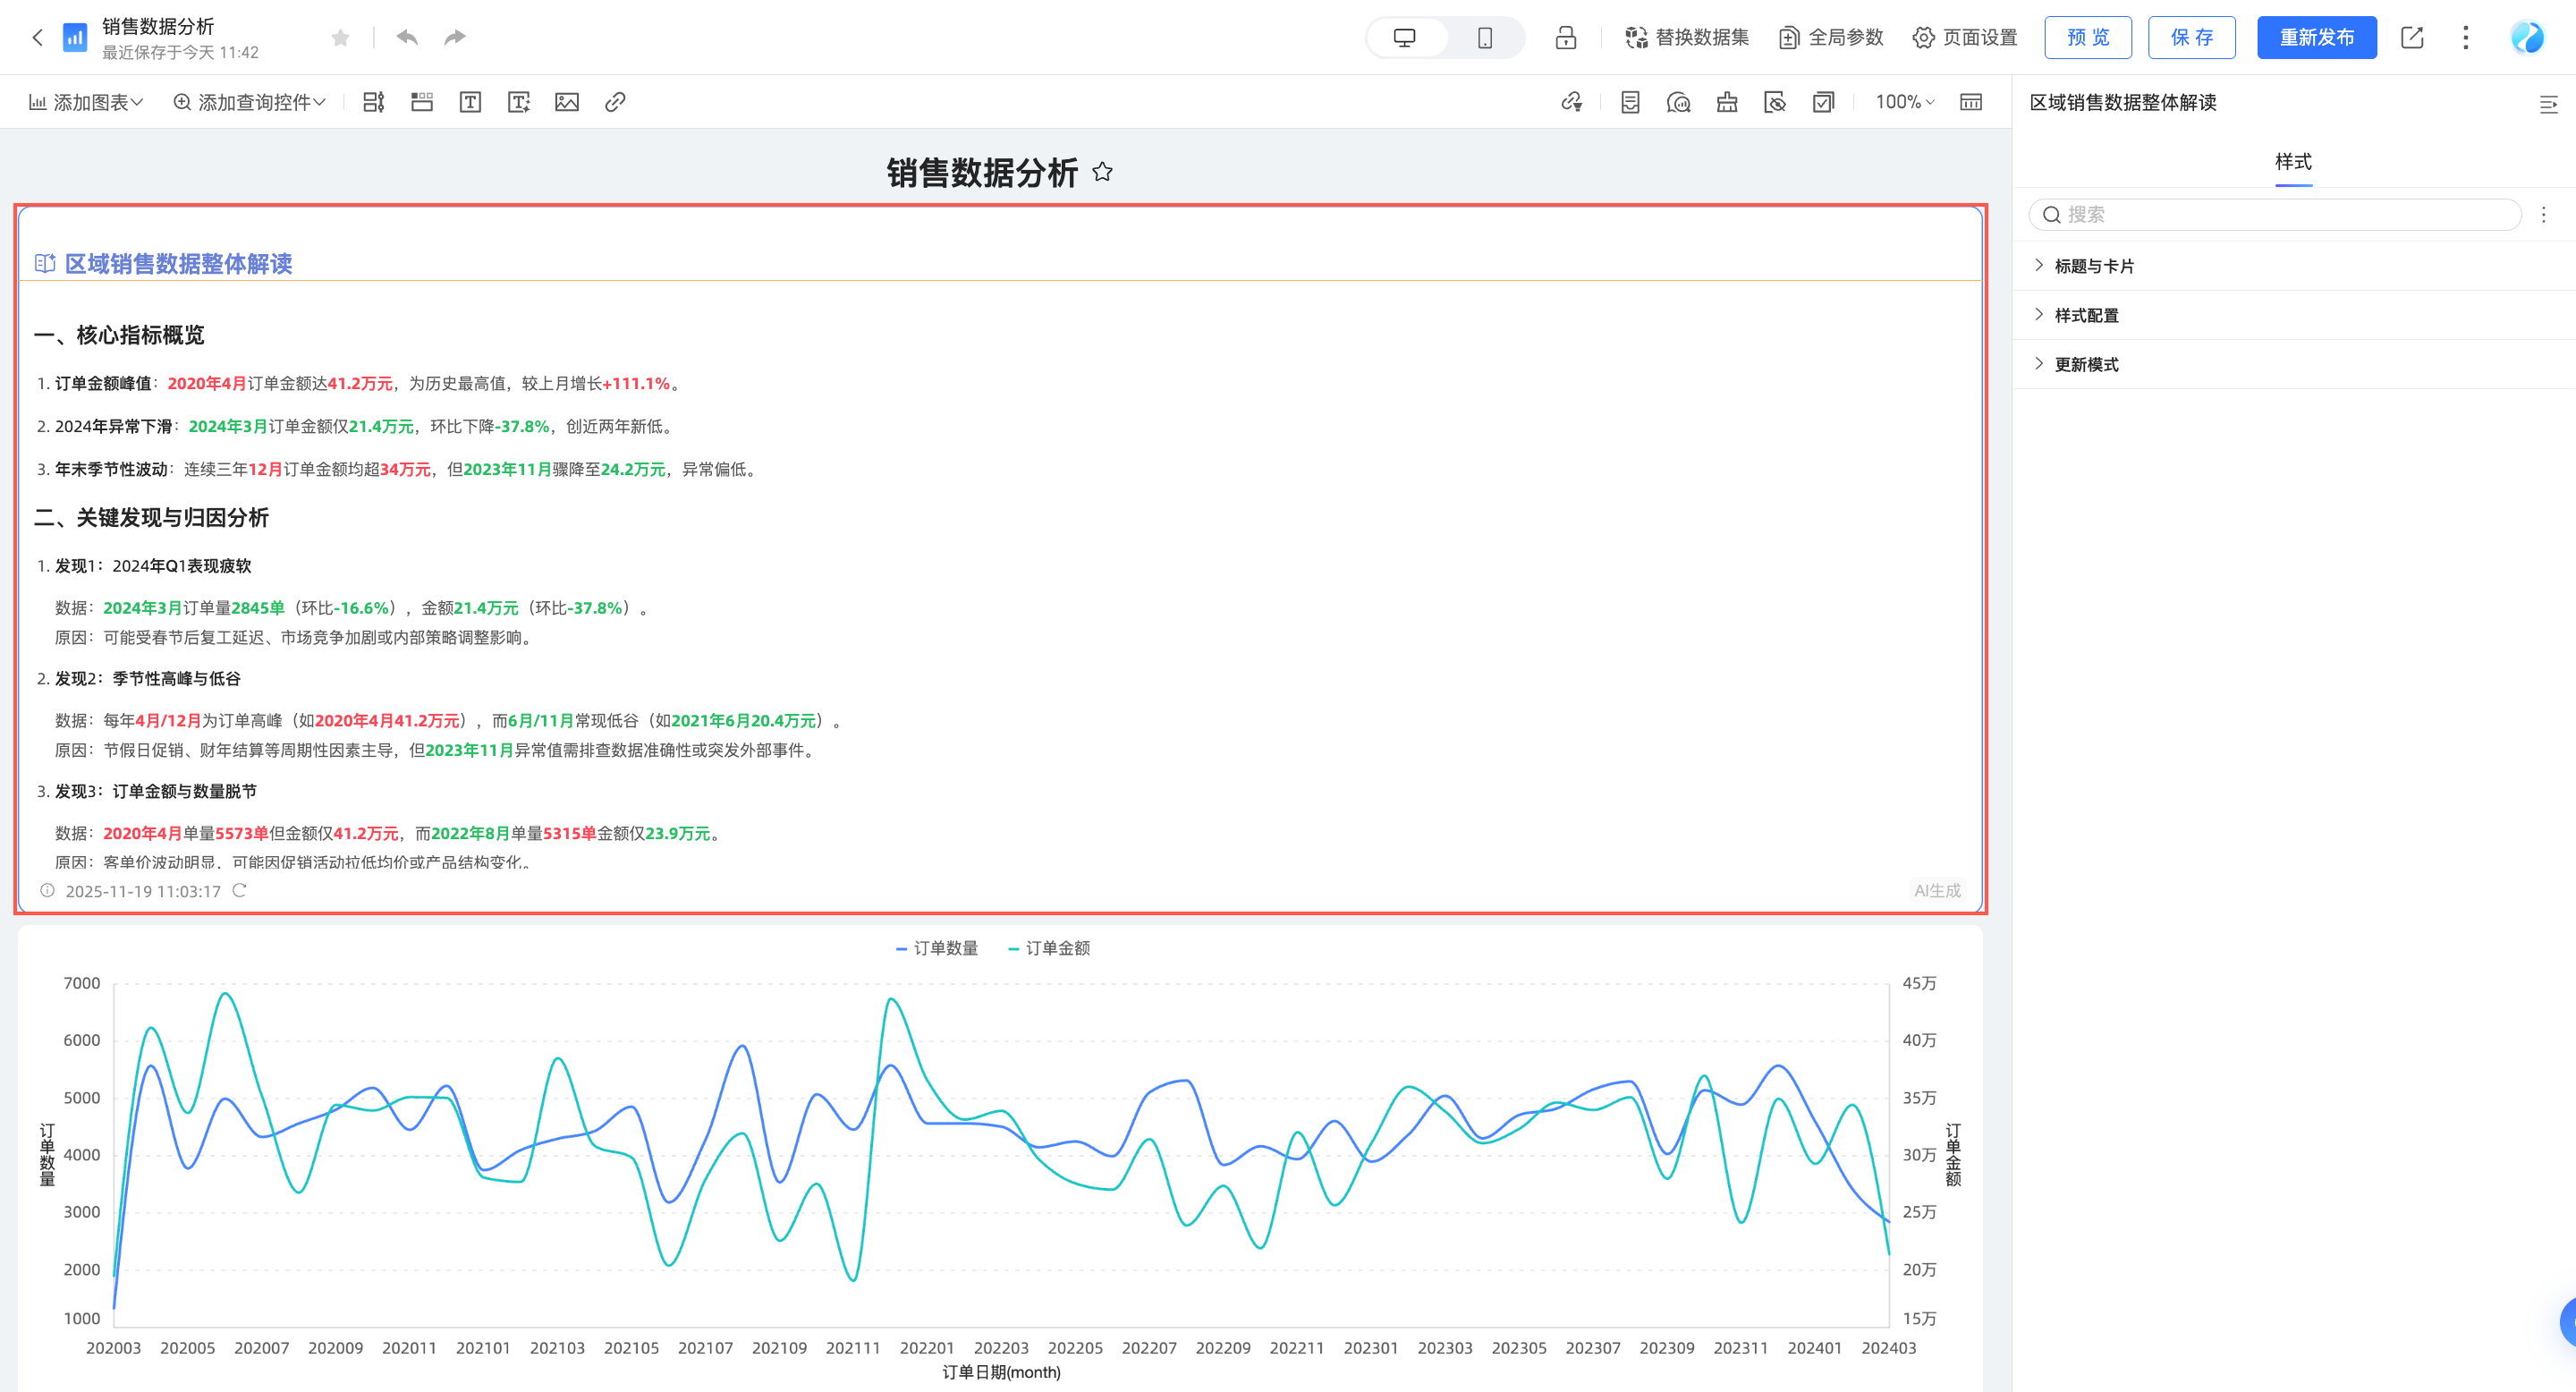
Task: Click the AI query insight chat icon
Action: [x=1679, y=101]
